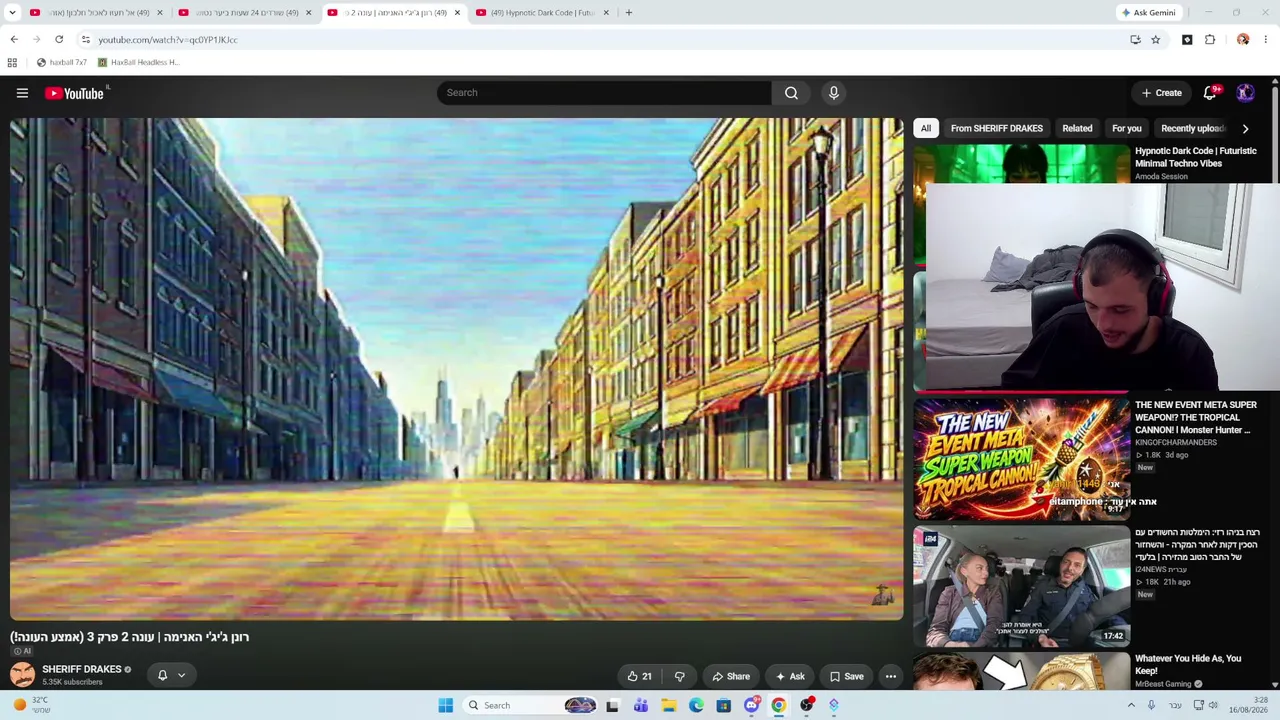Image resolution: width=1280 pixels, height=720 pixels.
Task: Launch Microsoft Edge from the taskbar
Action: pyautogui.click(x=696, y=705)
